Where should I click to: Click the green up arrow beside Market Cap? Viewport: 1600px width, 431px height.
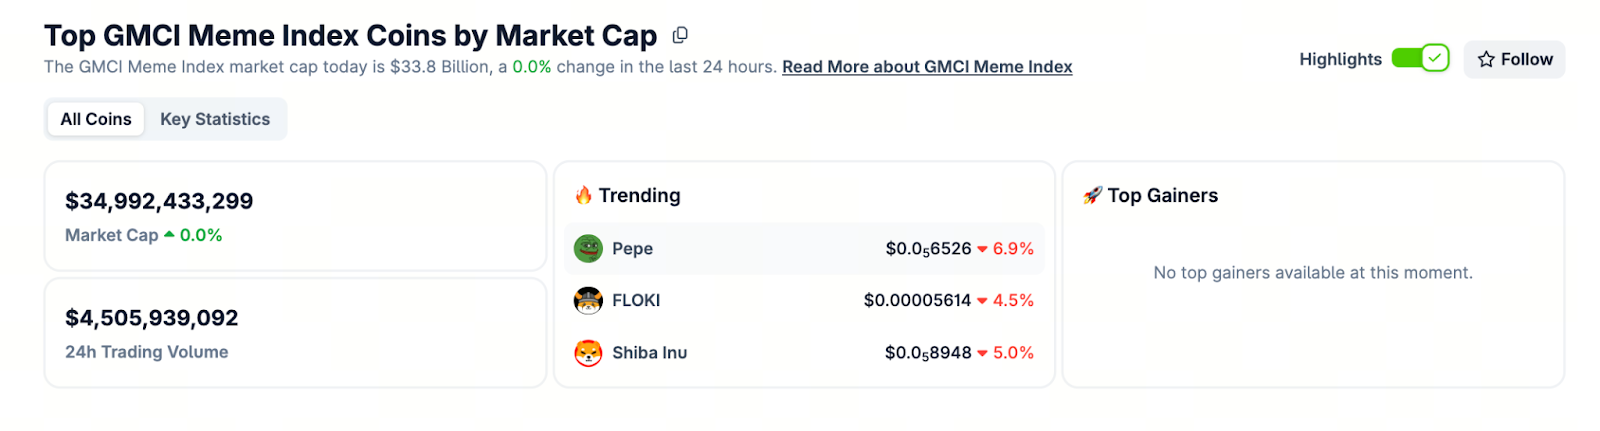coord(169,234)
